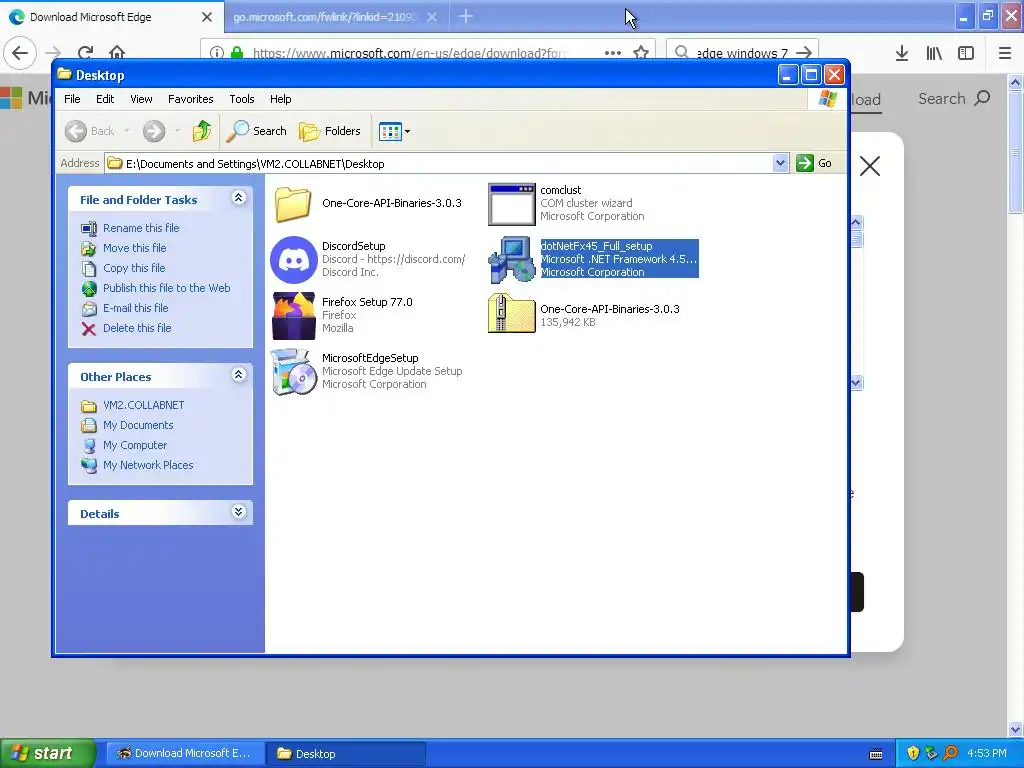Open My Network Places link
The width and height of the screenshot is (1024, 768).
pos(137,466)
